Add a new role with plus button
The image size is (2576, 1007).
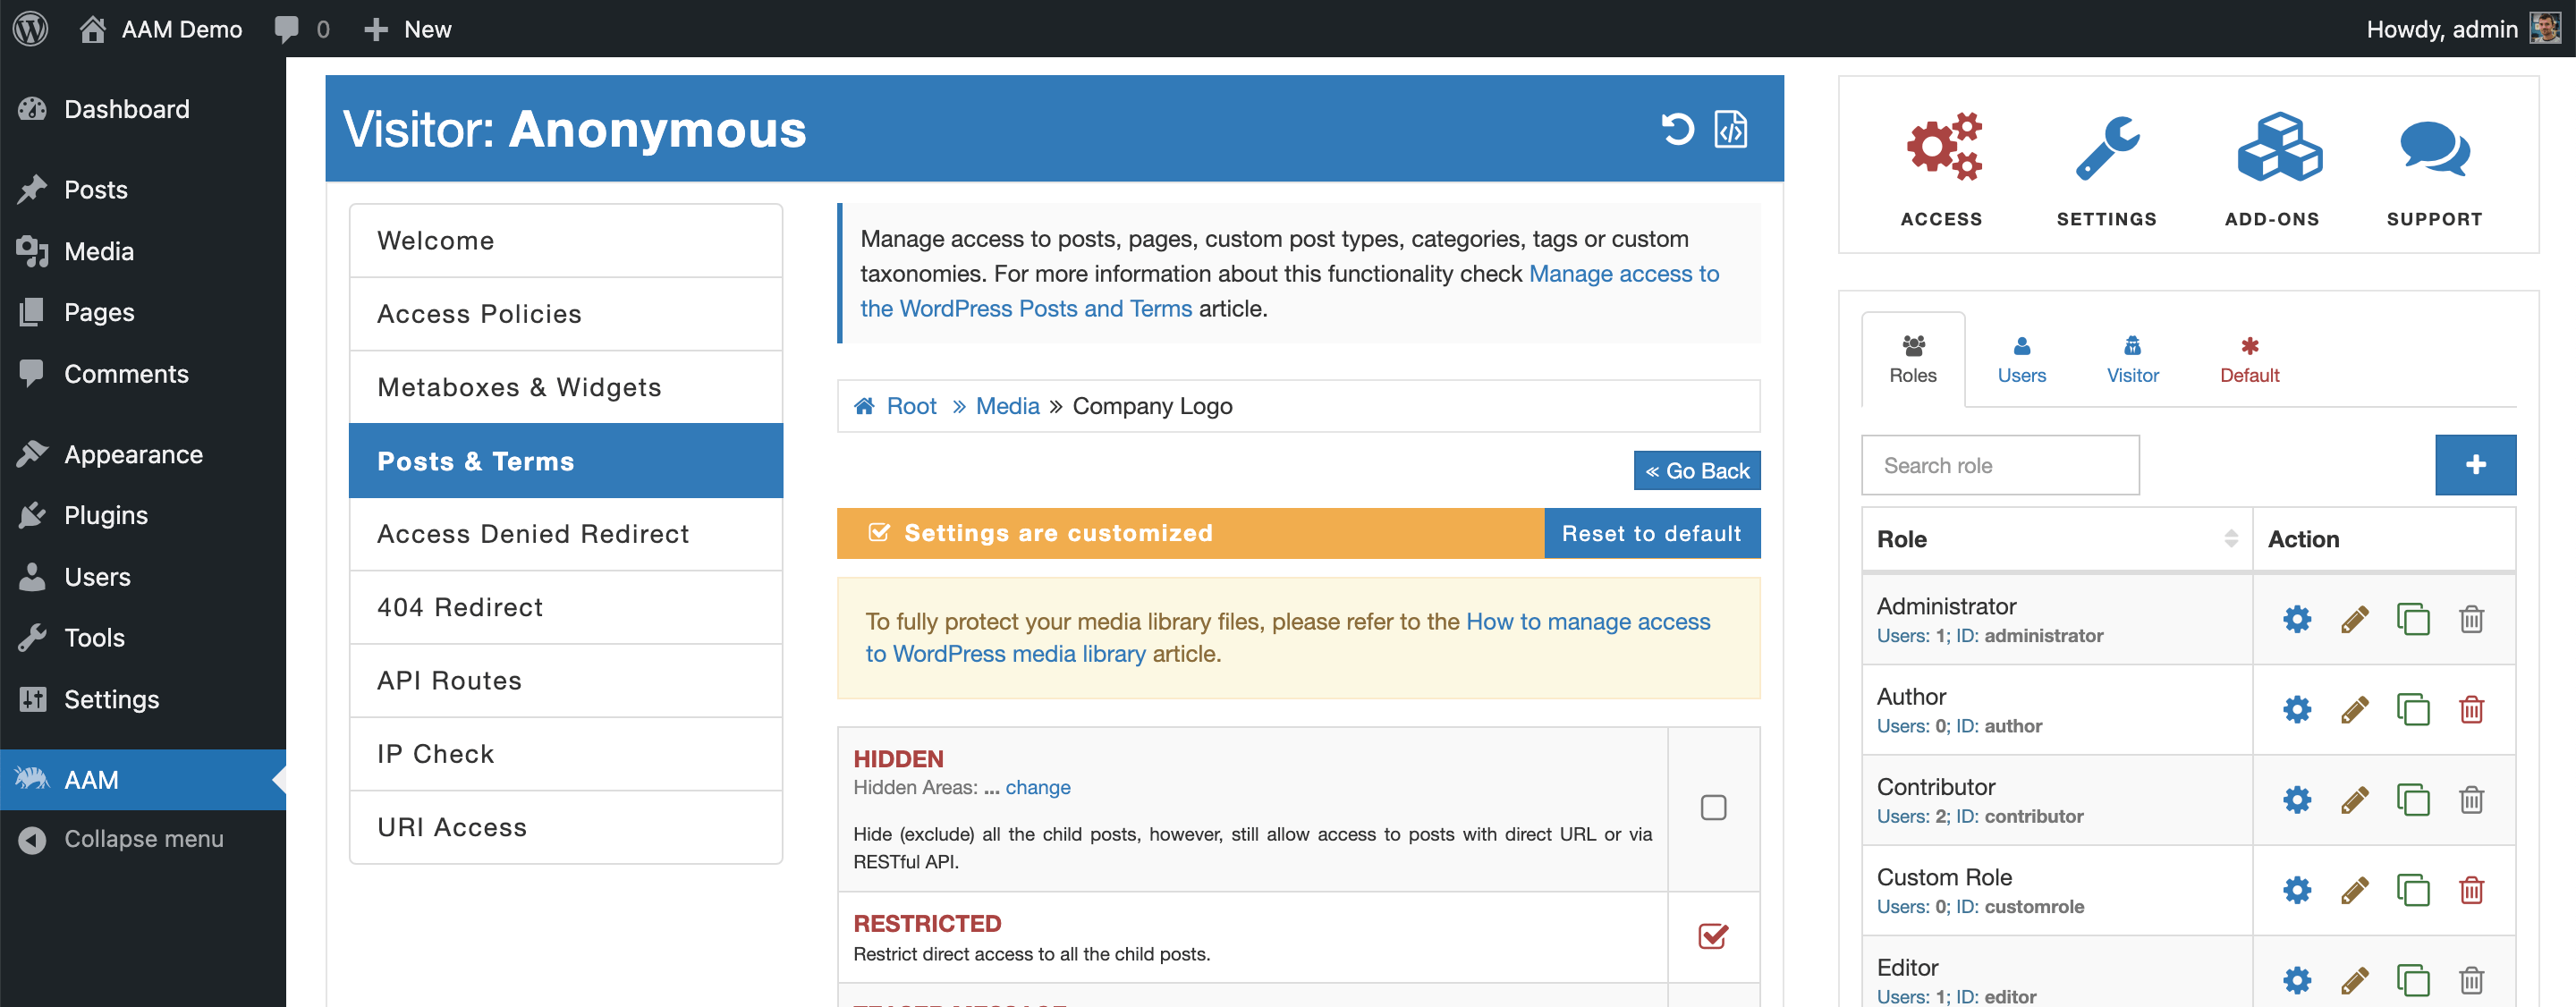click(x=2475, y=465)
